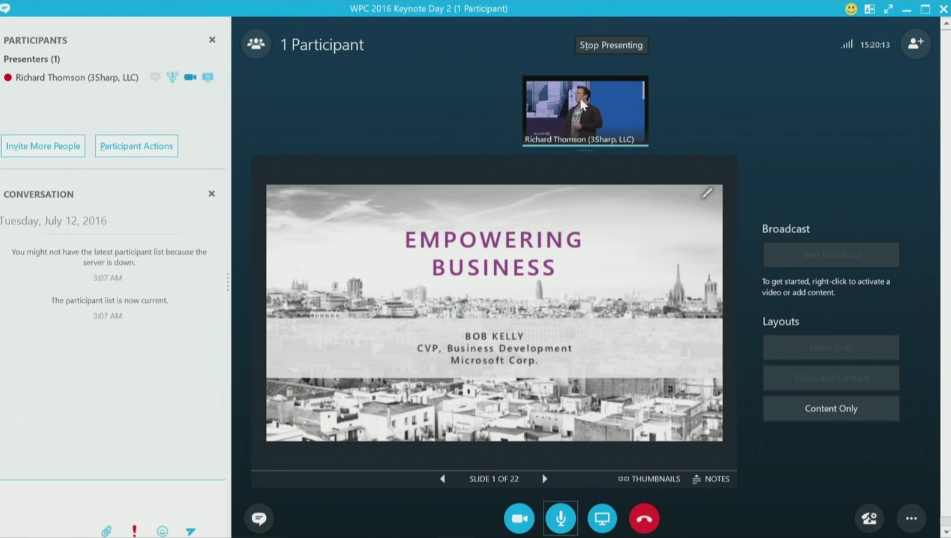This screenshot has height=538, width=951.
Task: Open the instant message bubble icon
Action: point(259,518)
